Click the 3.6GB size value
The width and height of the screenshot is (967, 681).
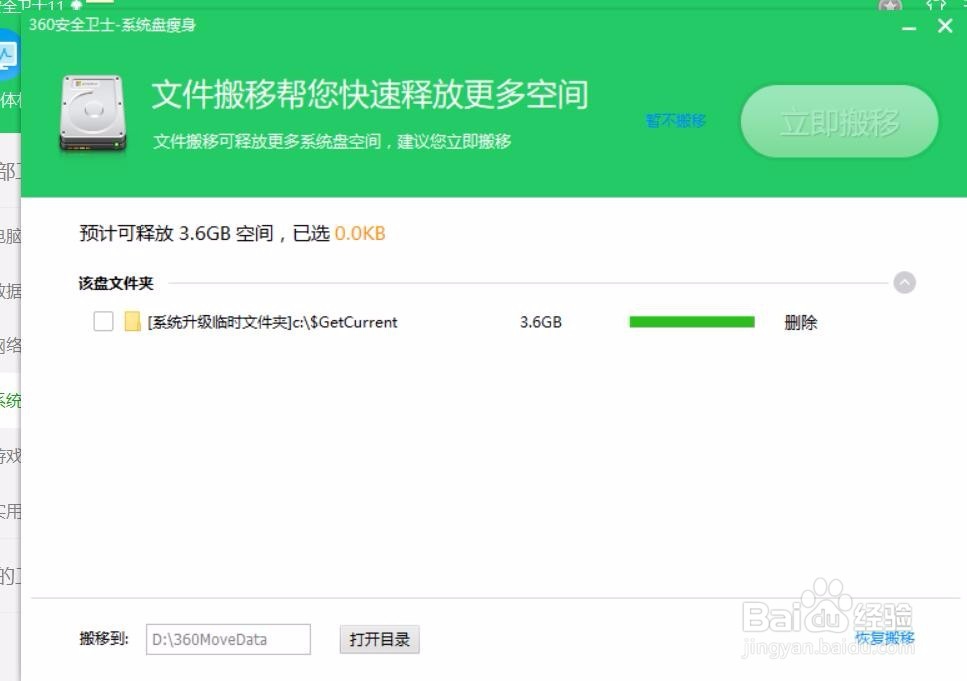click(x=541, y=322)
